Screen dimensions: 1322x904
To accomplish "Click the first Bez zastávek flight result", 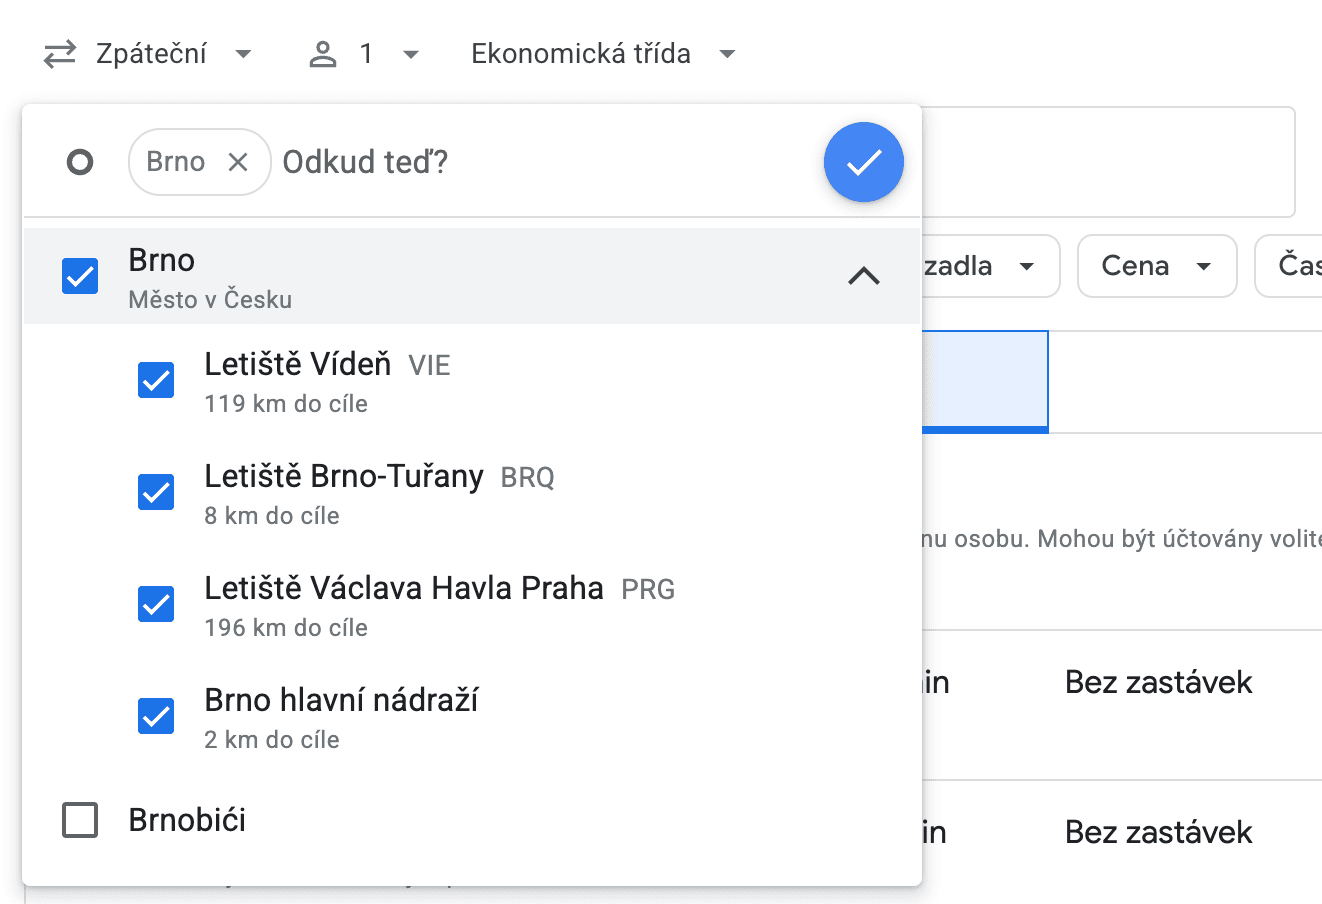I will pos(1158,683).
